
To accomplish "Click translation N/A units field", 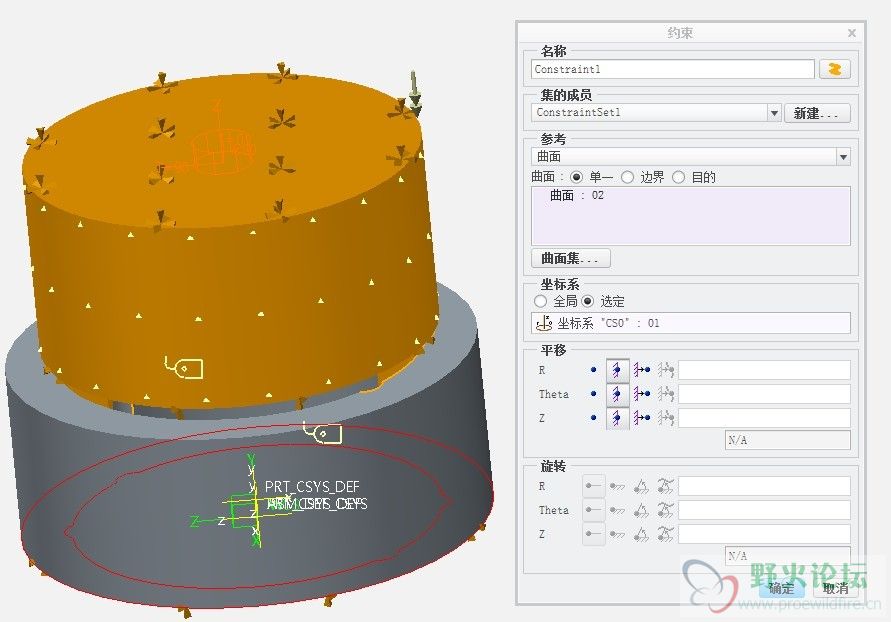I will pyautogui.click(x=788, y=440).
